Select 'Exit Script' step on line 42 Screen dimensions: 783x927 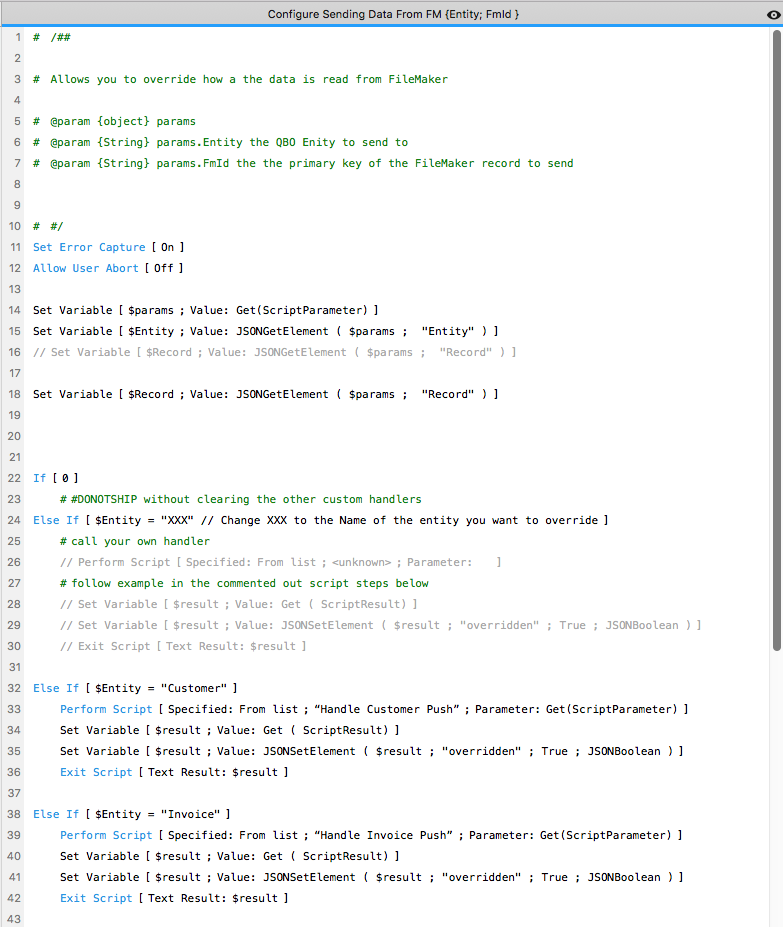click(174, 898)
